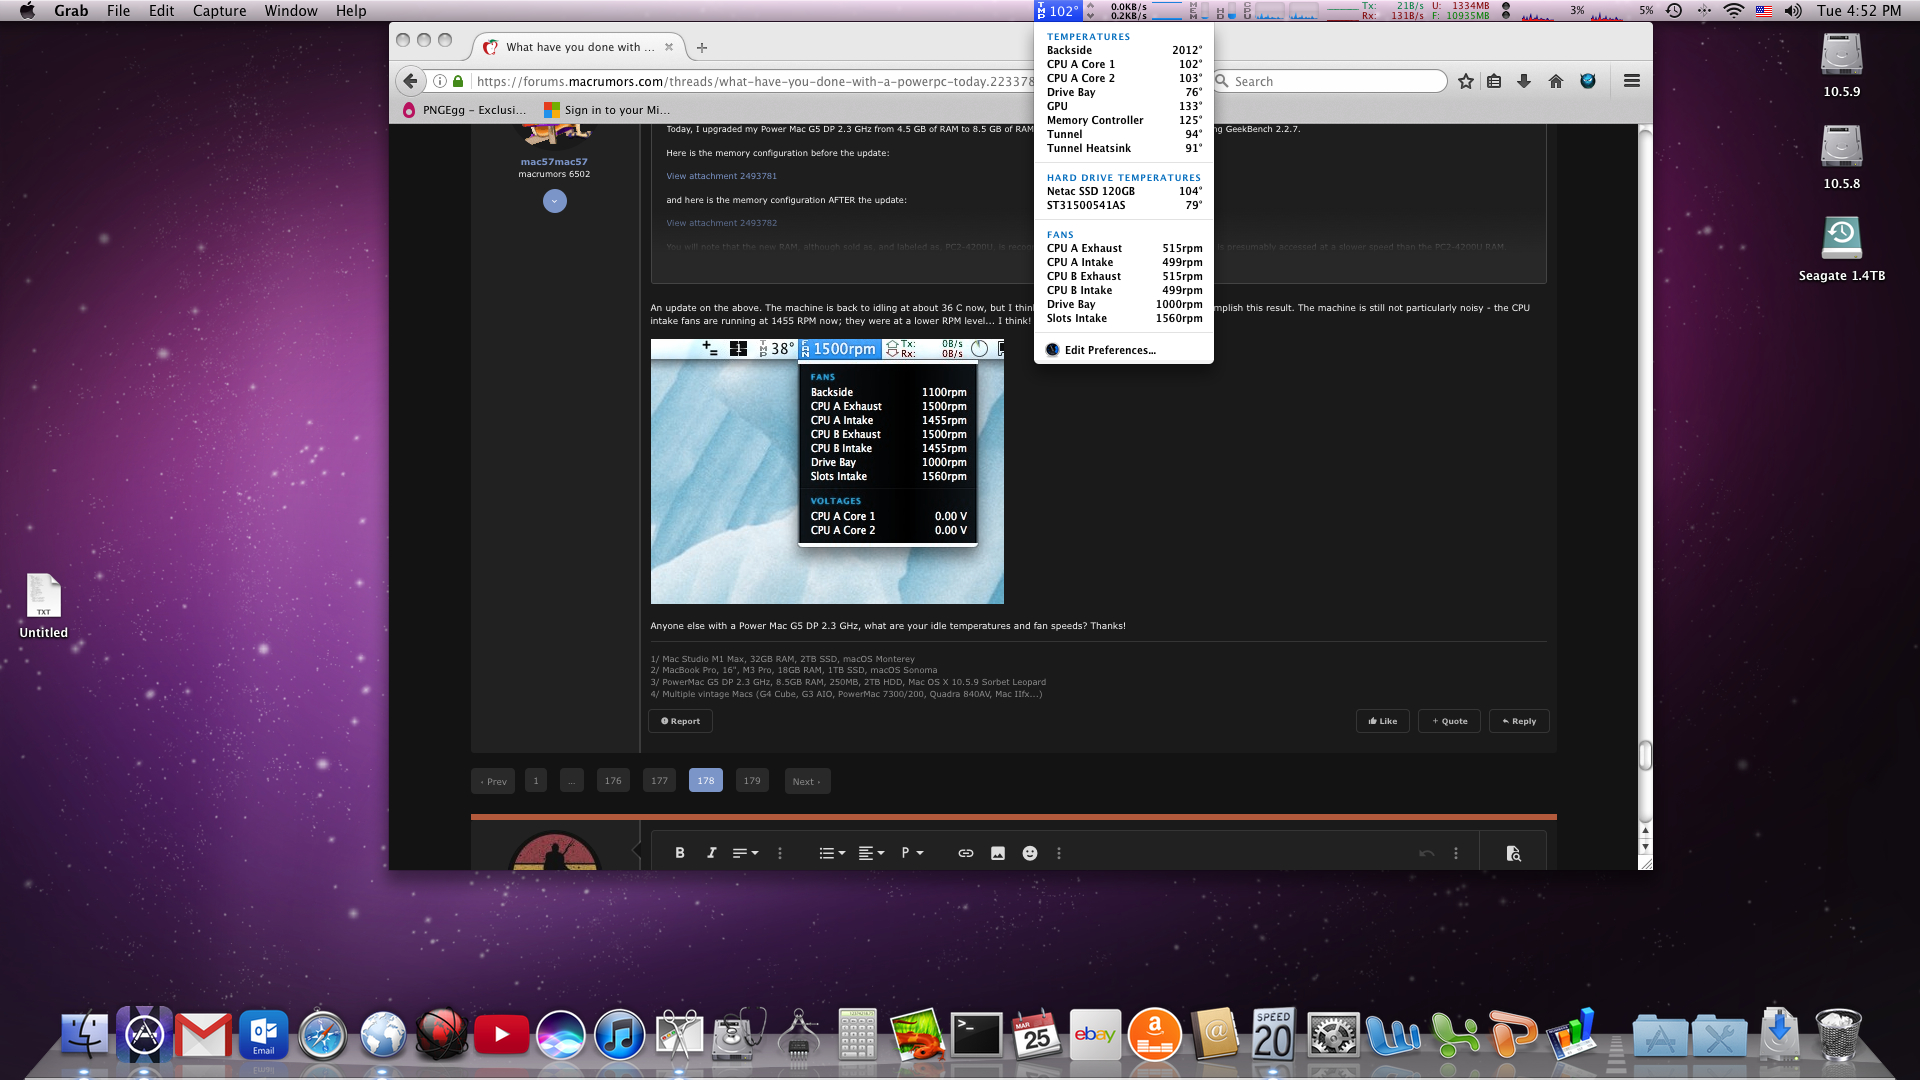This screenshot has height=1080, width=1920.
Task: Click the insert image icon
Action: coord(997,853)
